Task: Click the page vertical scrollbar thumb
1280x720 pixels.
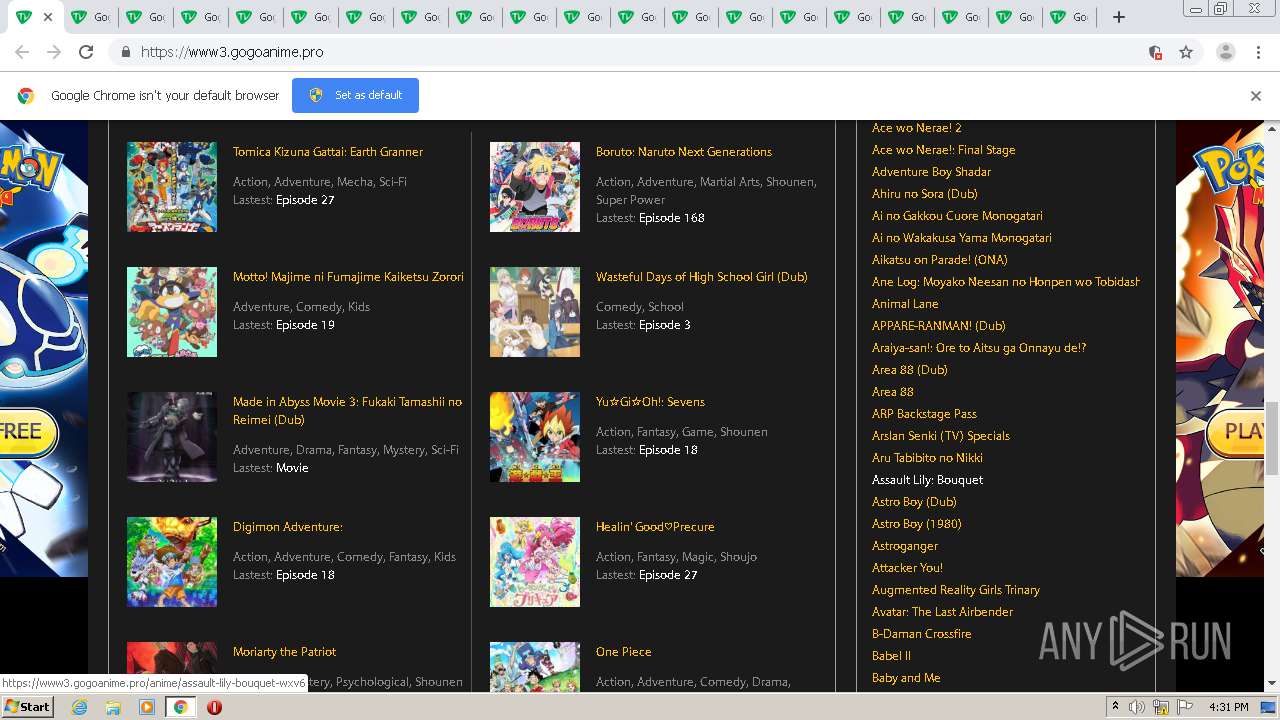Action: pos(1272,437)
